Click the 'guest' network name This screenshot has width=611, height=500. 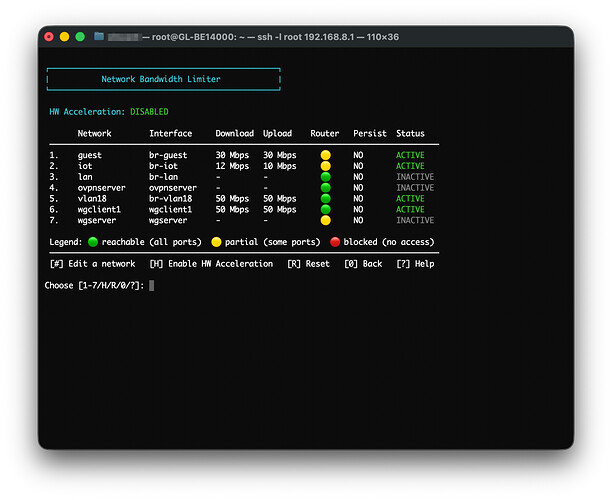90,155
